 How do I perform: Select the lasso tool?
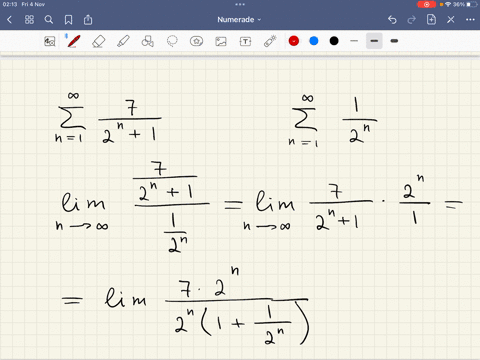click(172, 41)
